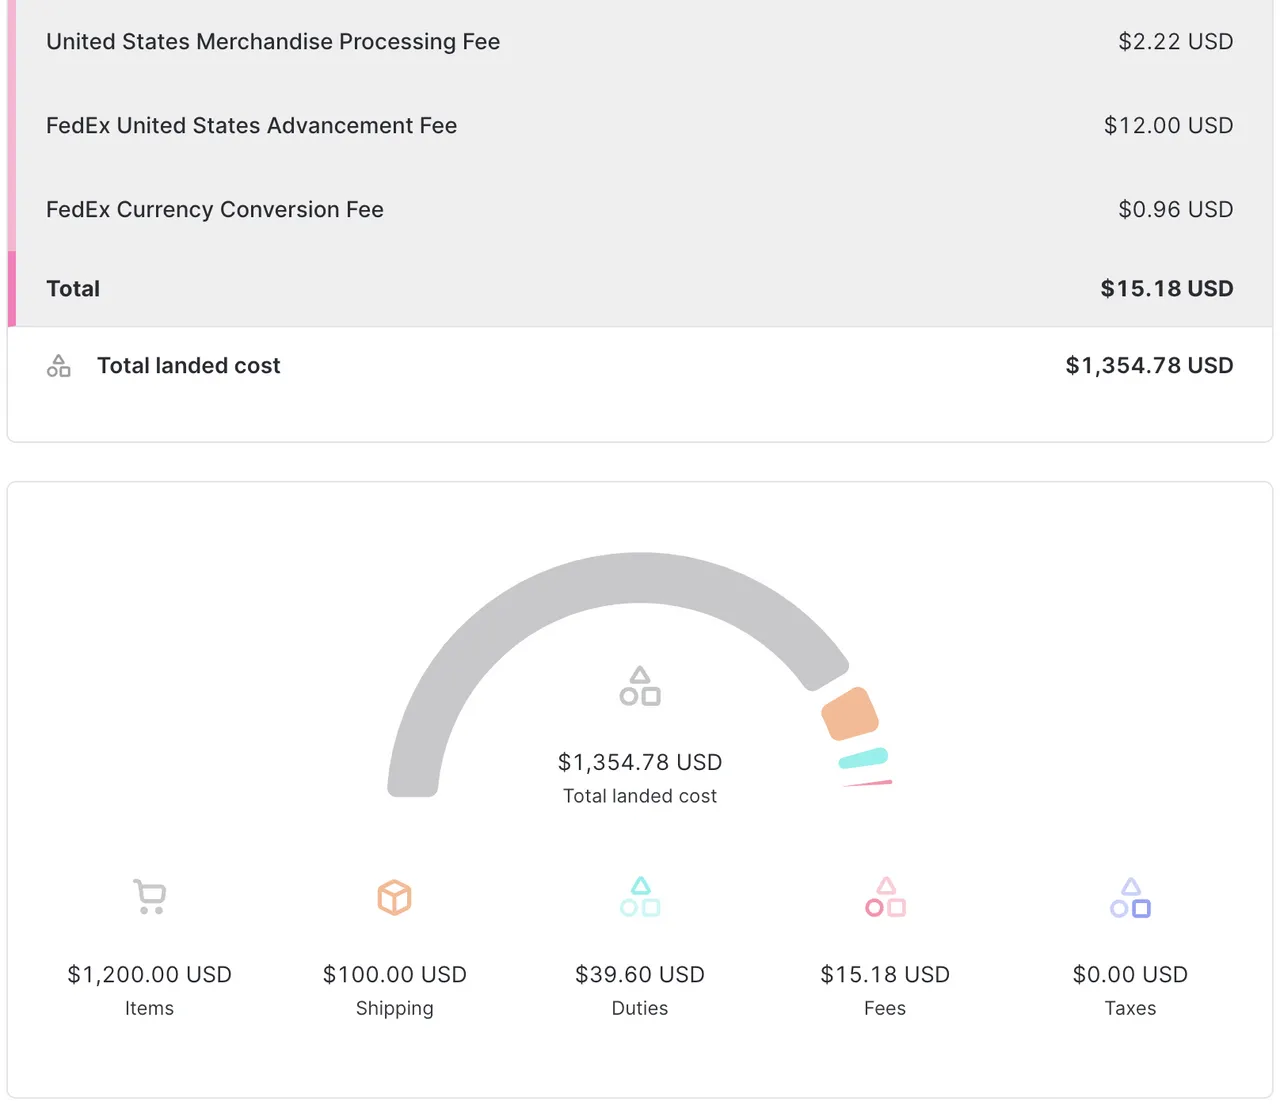Viewport: 1280px width, 1106px height.
Task: Click the shopping cart icon above Items
Action: pos(149,896)
